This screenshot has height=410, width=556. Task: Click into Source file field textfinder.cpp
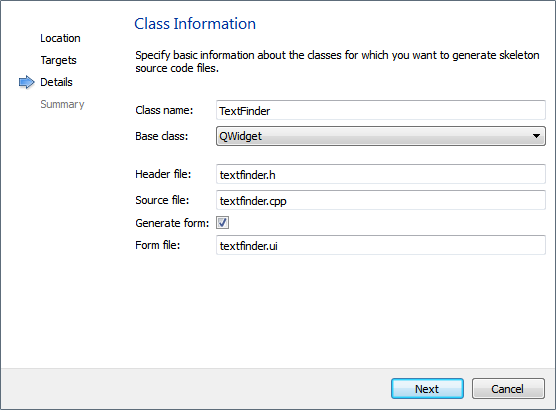point(381,200)
